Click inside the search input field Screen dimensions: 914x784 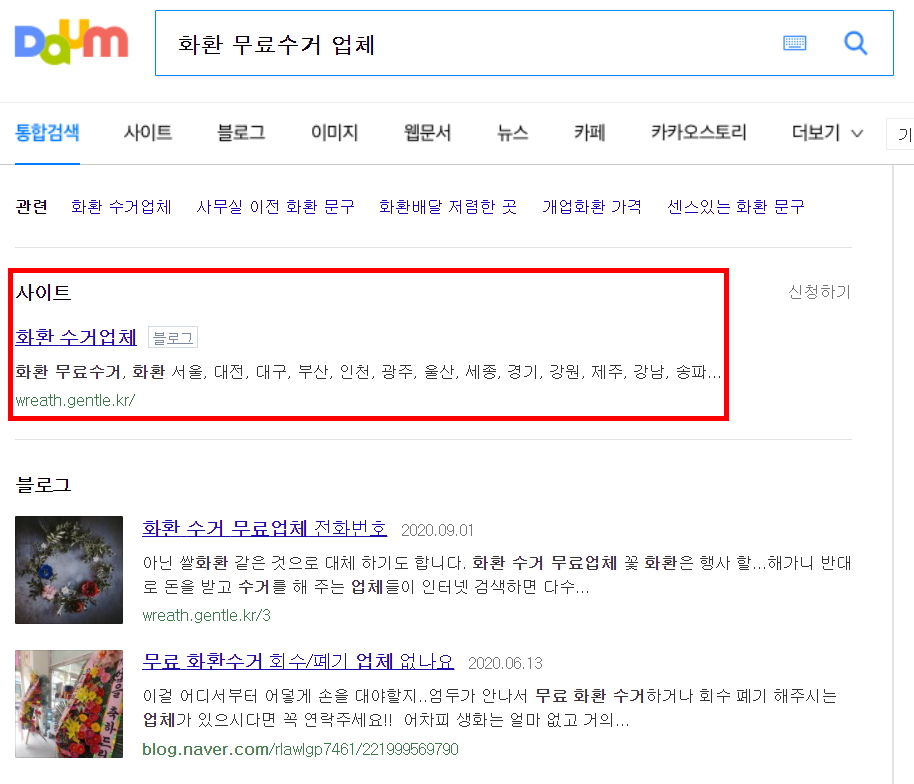tap(466, 43)
